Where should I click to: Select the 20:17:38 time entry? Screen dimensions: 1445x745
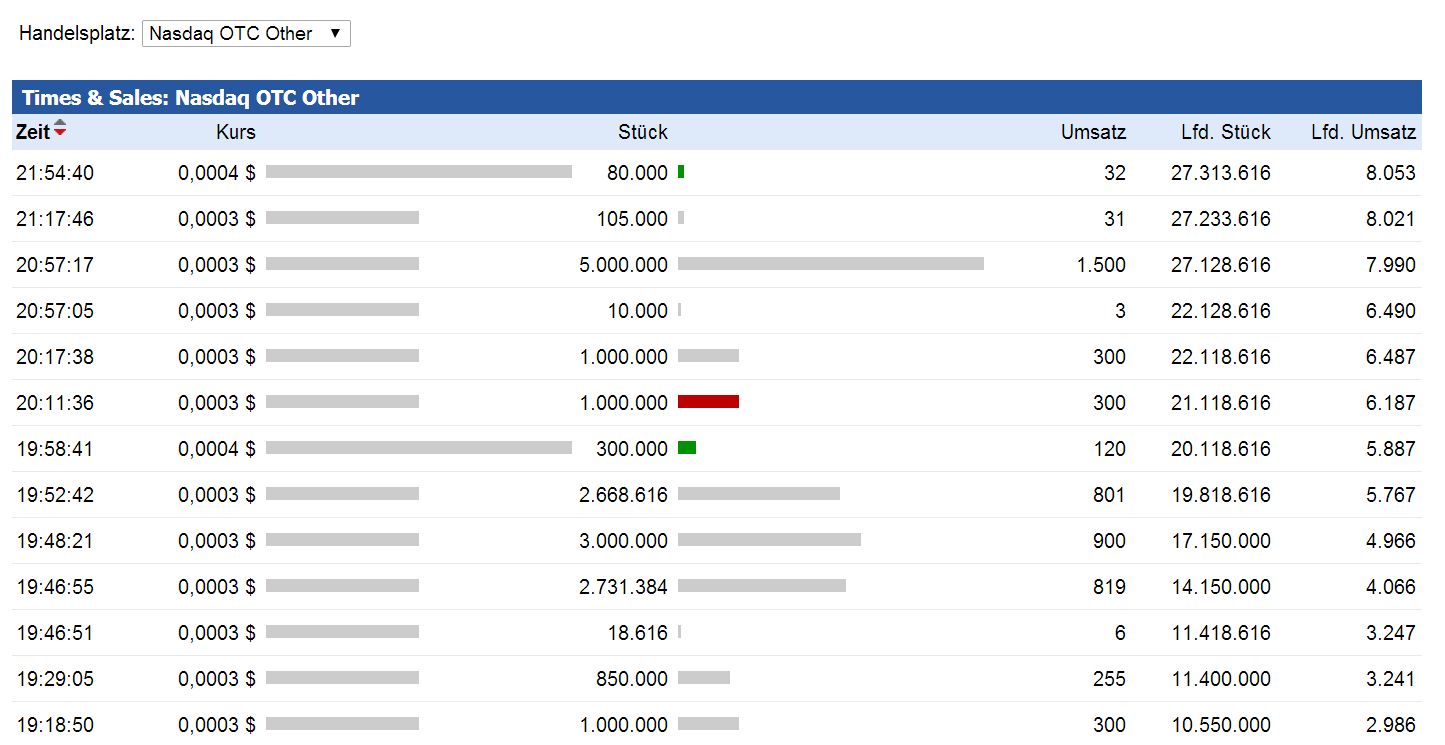55,357
